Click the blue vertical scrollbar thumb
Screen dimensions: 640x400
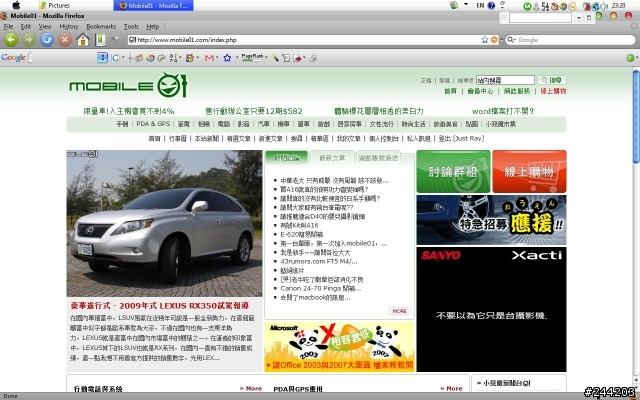point(636,117)
